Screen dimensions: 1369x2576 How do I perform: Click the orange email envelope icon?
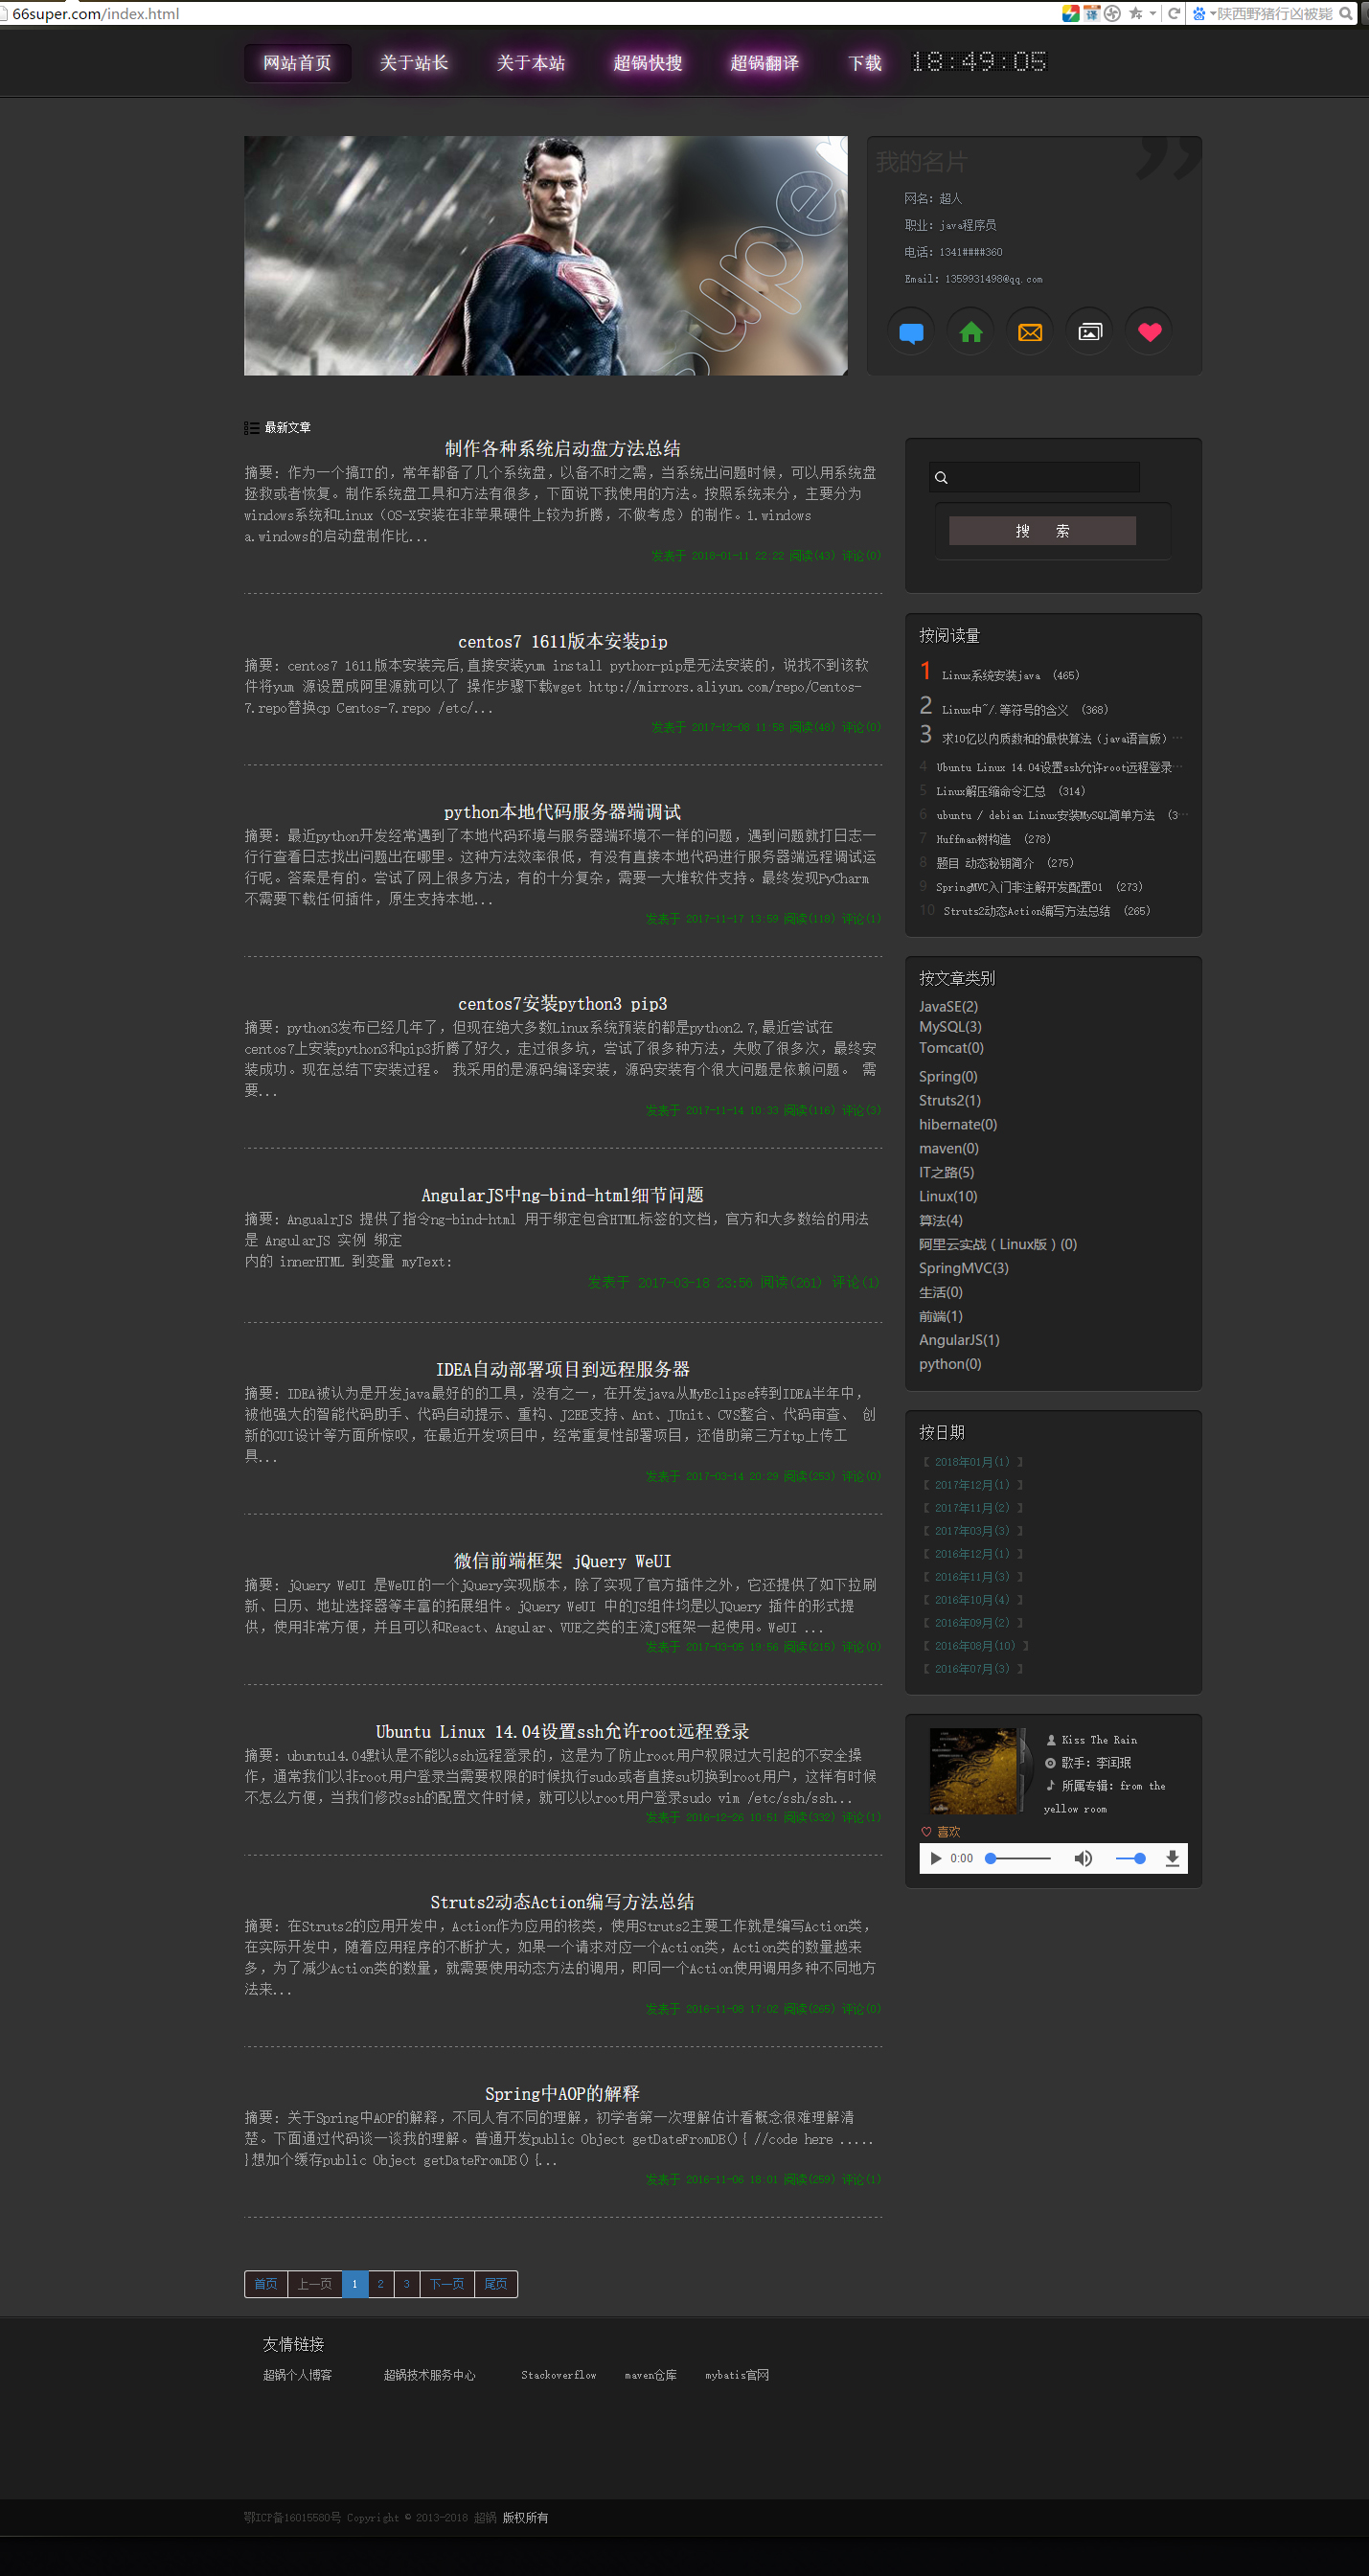1030,332
